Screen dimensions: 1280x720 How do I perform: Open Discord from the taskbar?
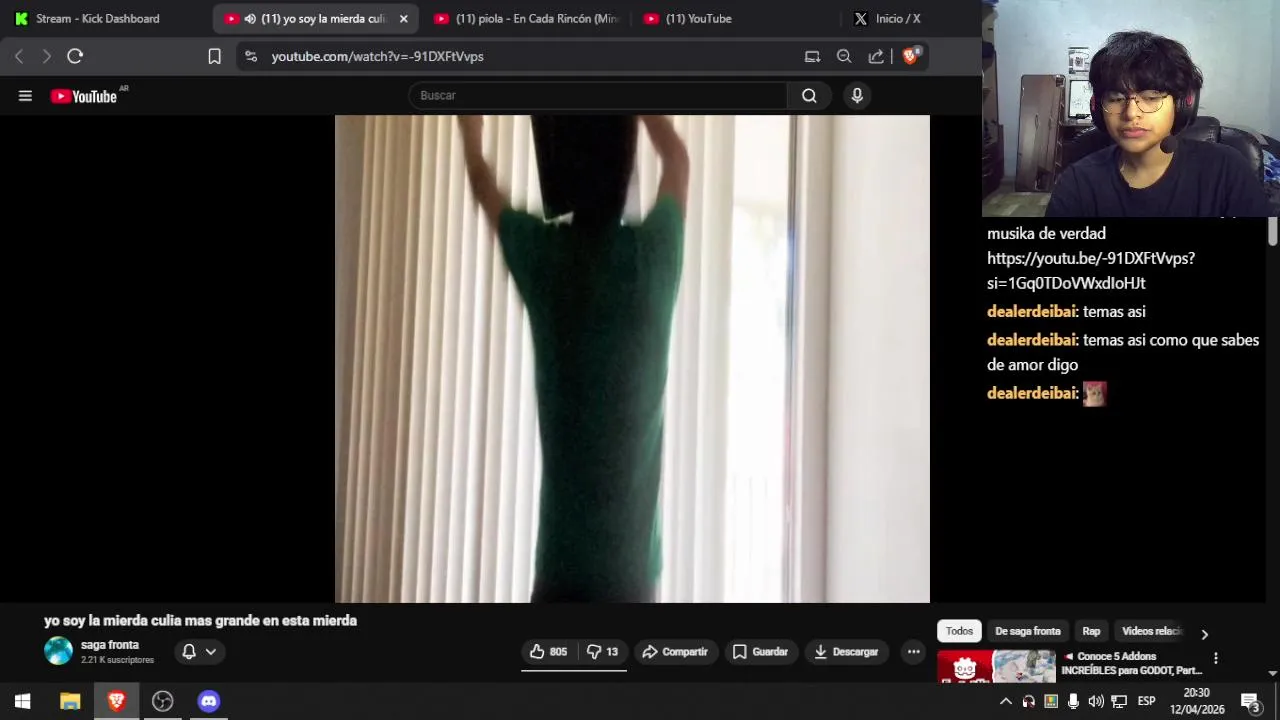(208, 701)
